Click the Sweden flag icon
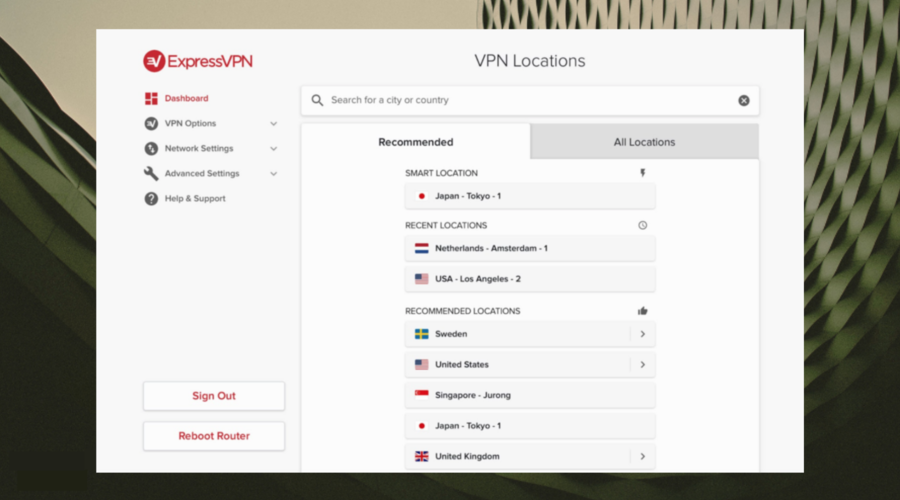900x500 pixels. tap(421, 334)
